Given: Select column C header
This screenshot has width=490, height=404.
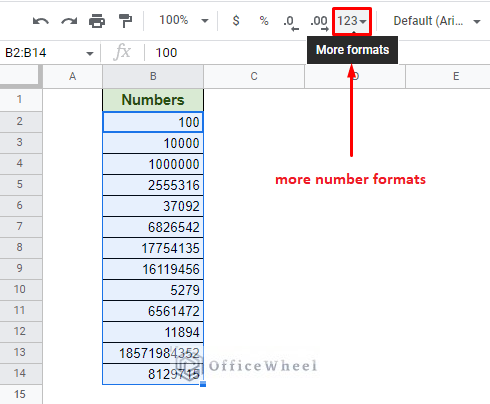Looking at the screenshot, I should coord(254,76).
